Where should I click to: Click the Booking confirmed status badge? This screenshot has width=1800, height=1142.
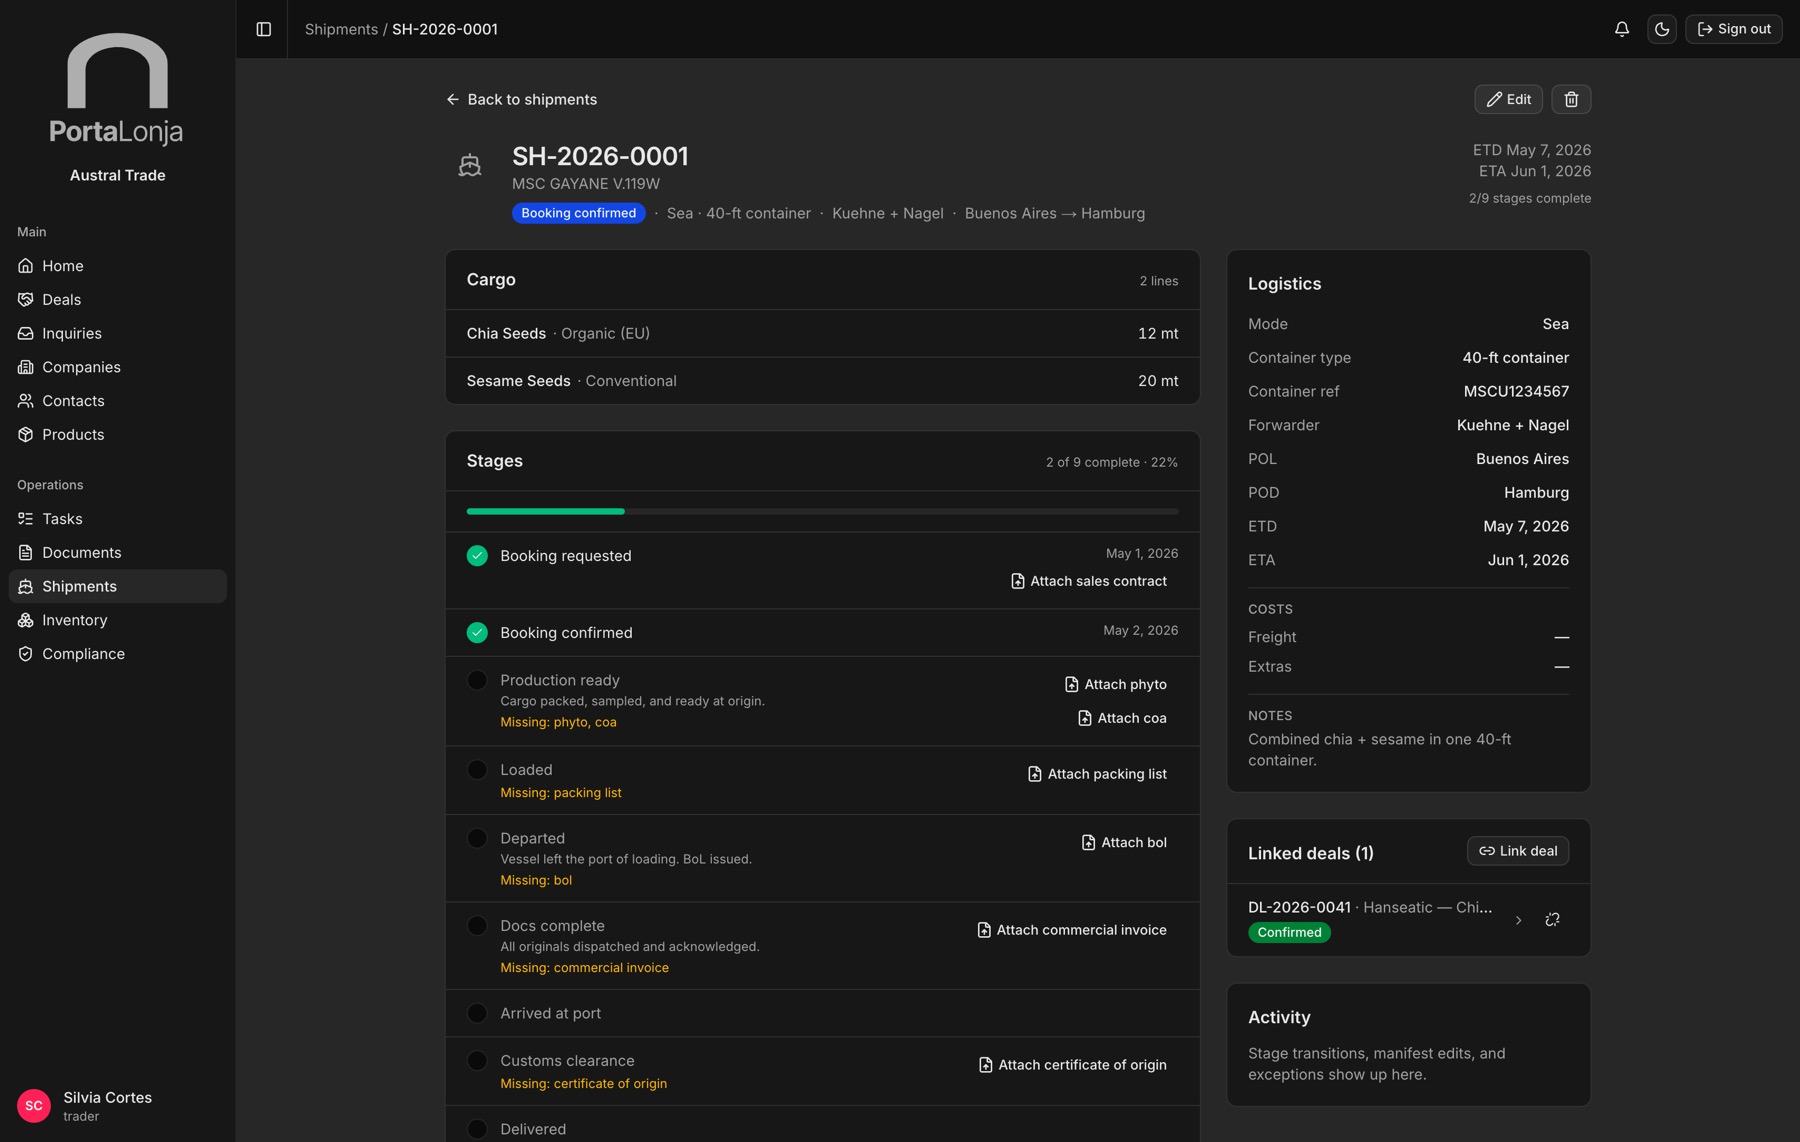(578, 213)
